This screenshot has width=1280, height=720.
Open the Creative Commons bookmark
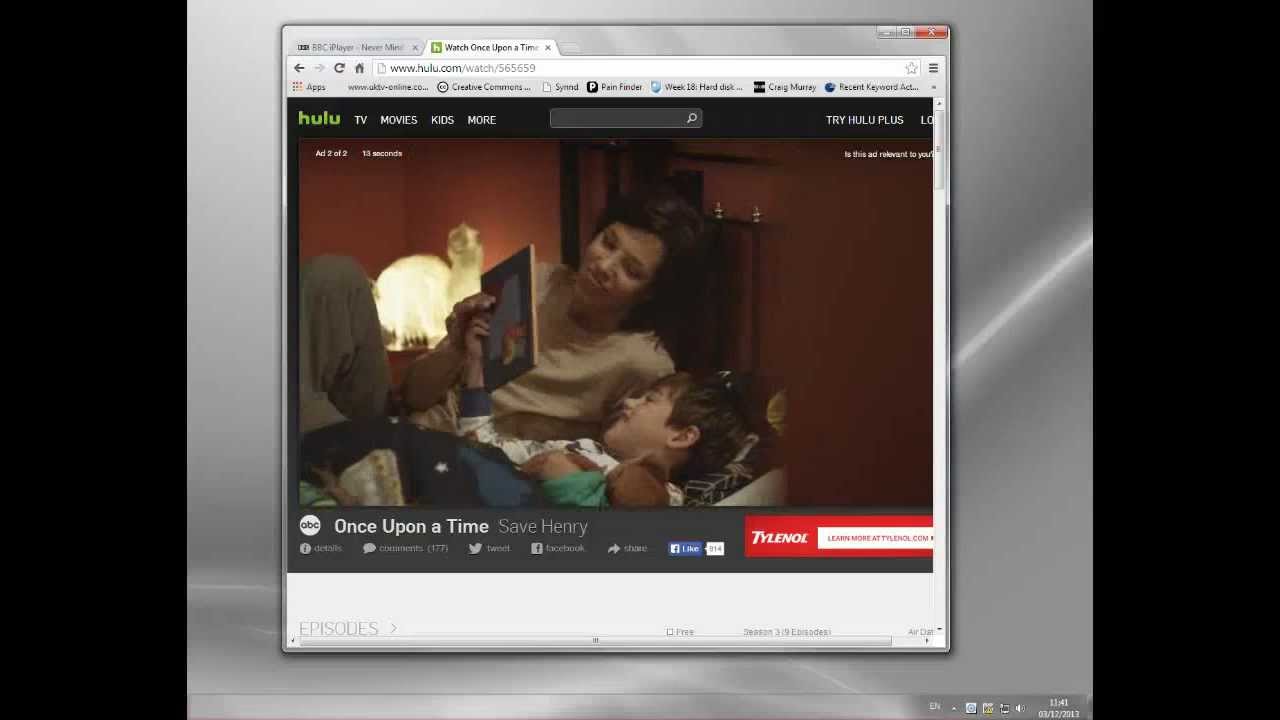click(x=484, y=87)
